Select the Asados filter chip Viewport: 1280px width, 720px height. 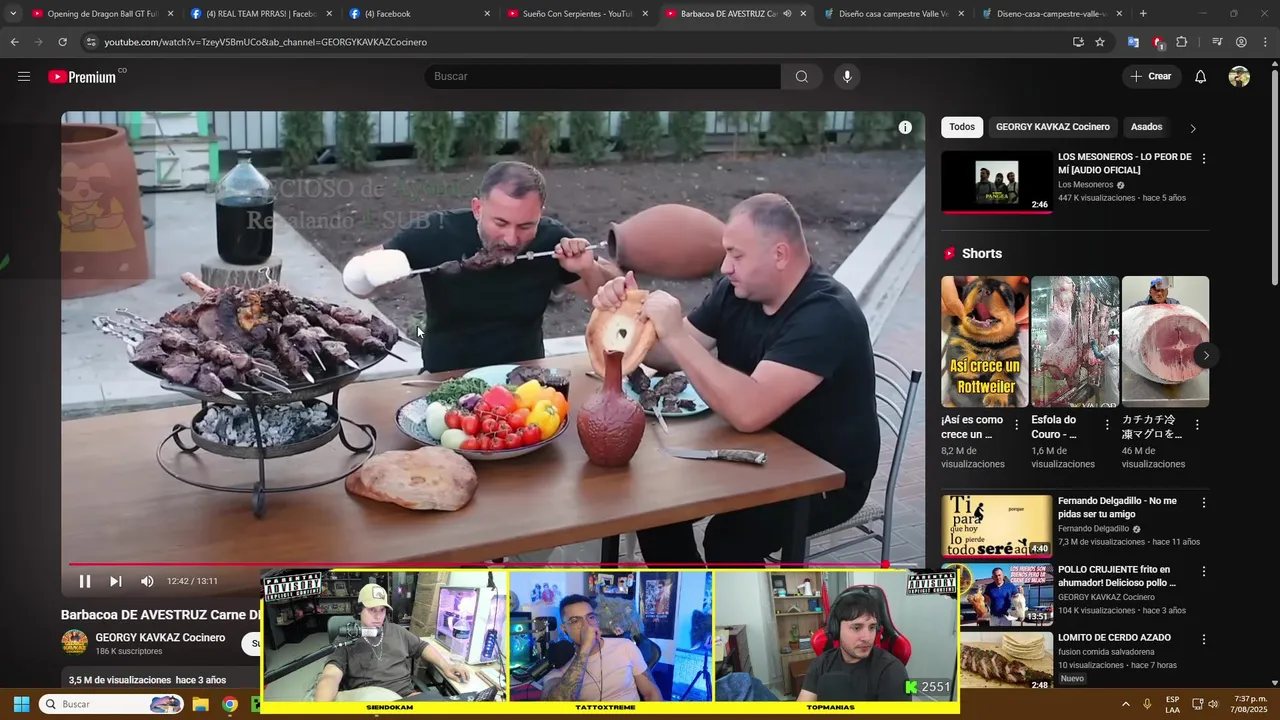click(x=1146, y=127)
